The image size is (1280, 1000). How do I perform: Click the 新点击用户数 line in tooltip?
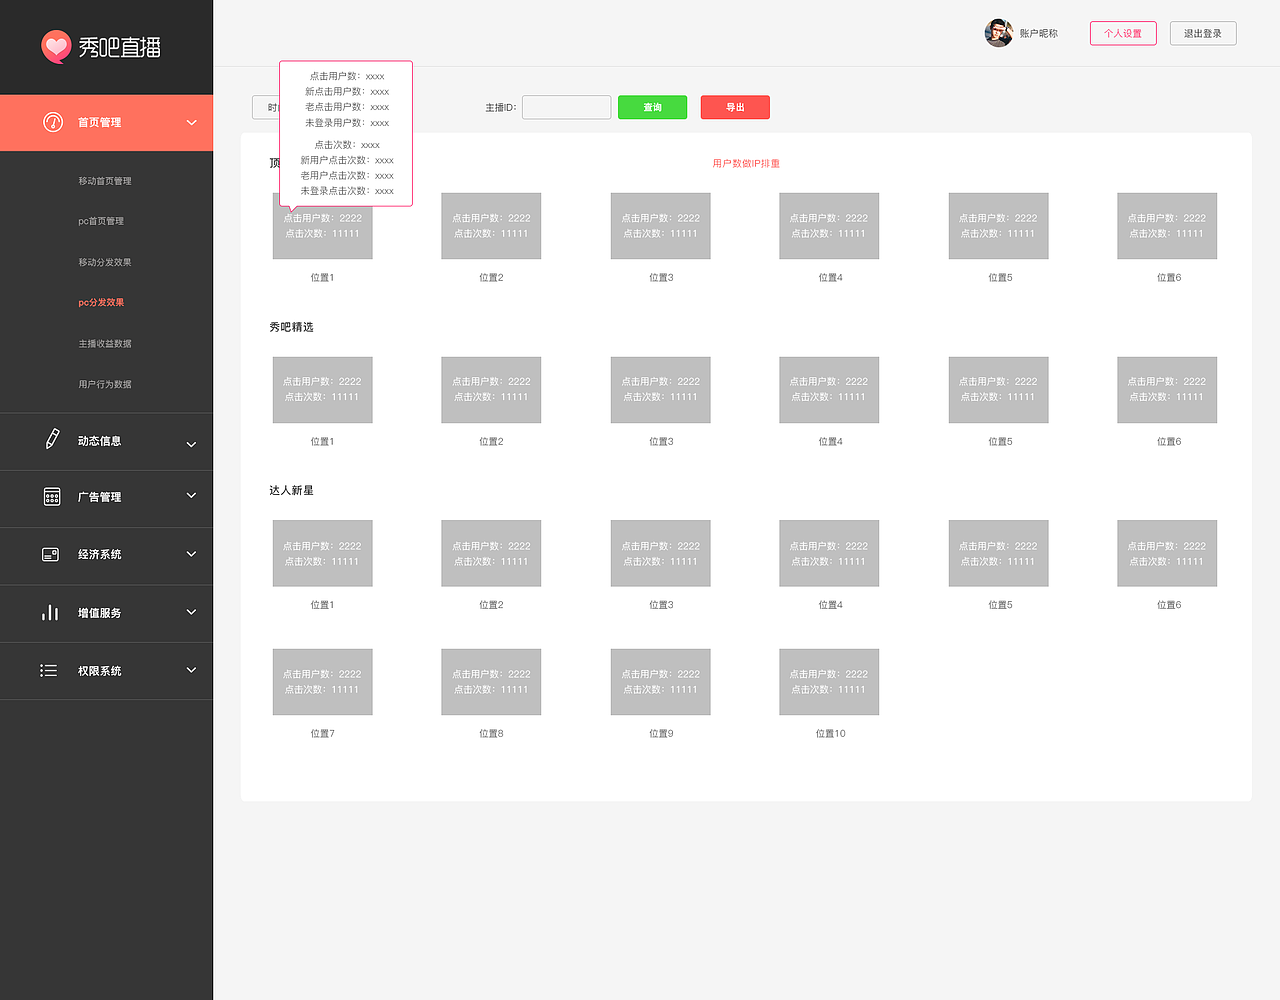pyautogui.click(x=347, y=91)
